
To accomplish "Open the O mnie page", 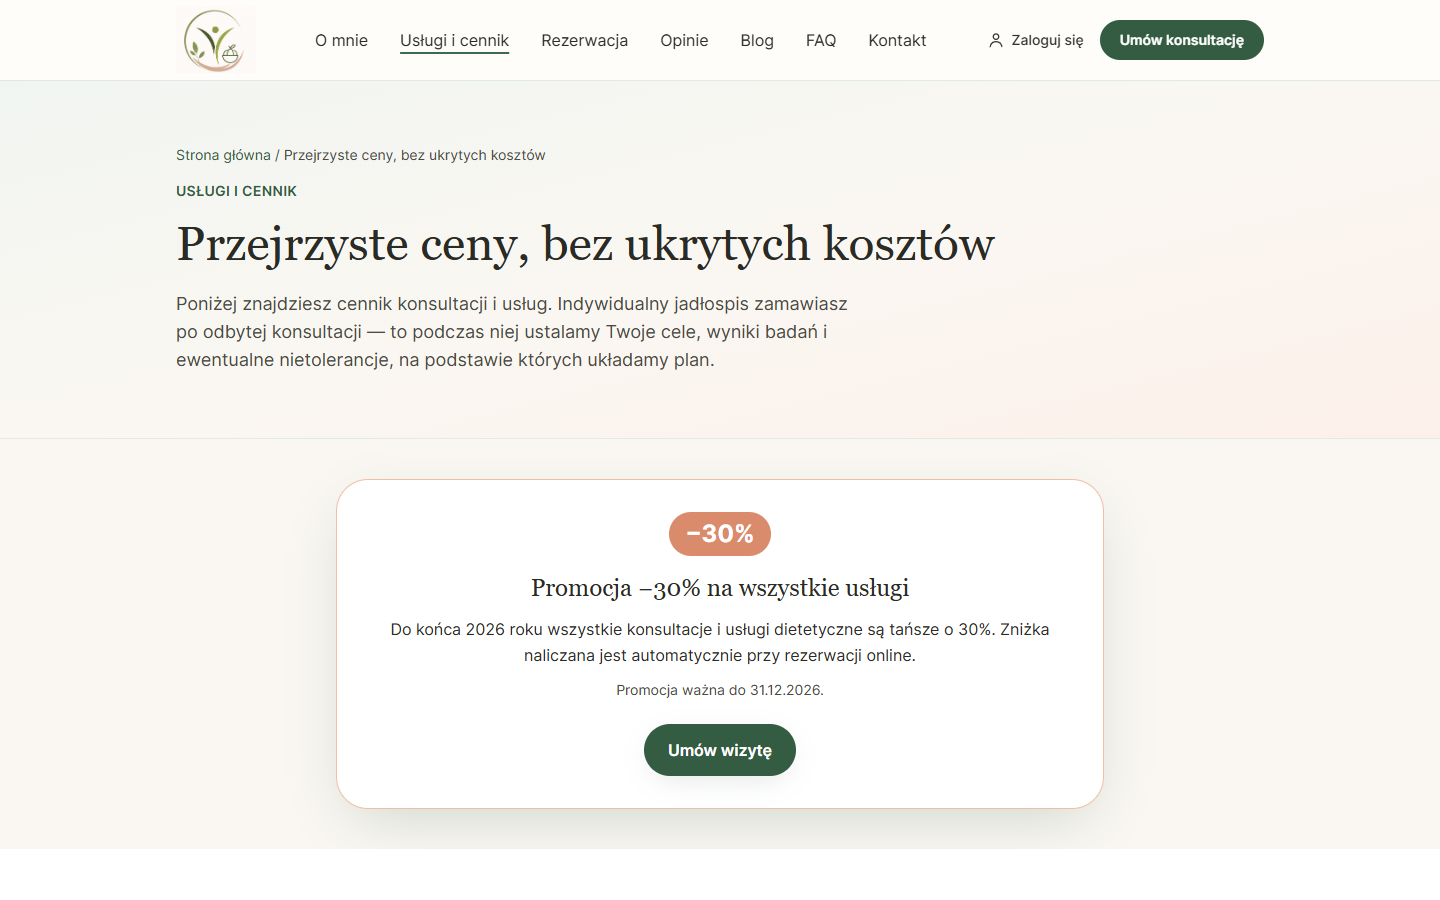I will [x=341, y=40].
